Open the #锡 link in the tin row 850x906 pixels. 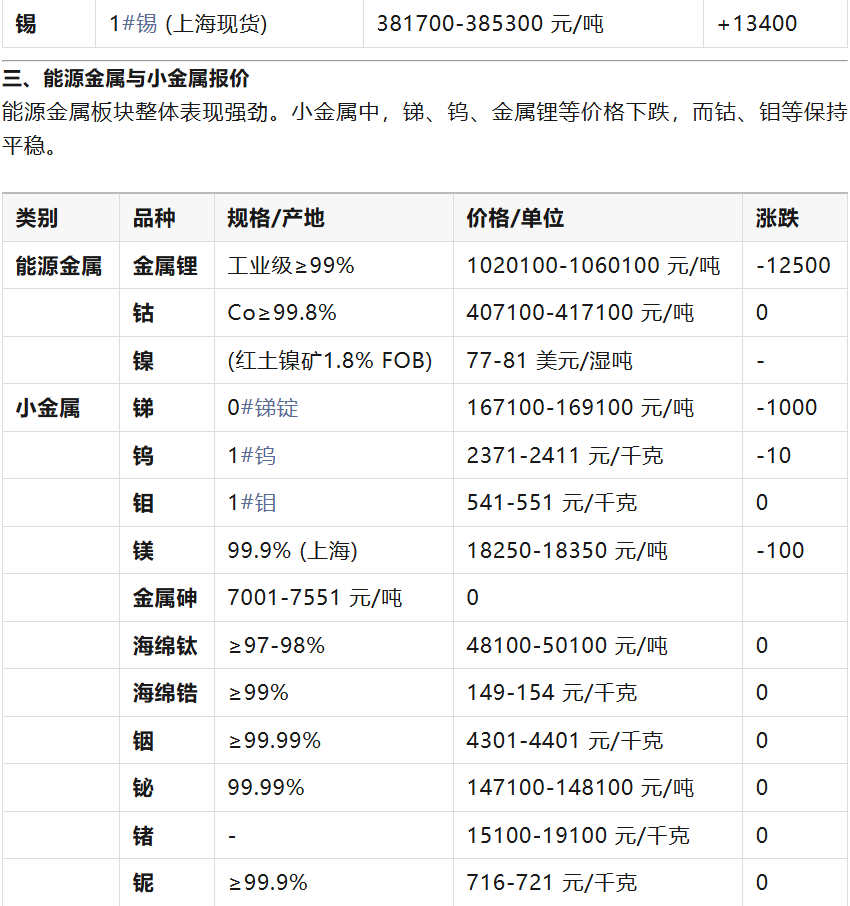tap(139, 23)
